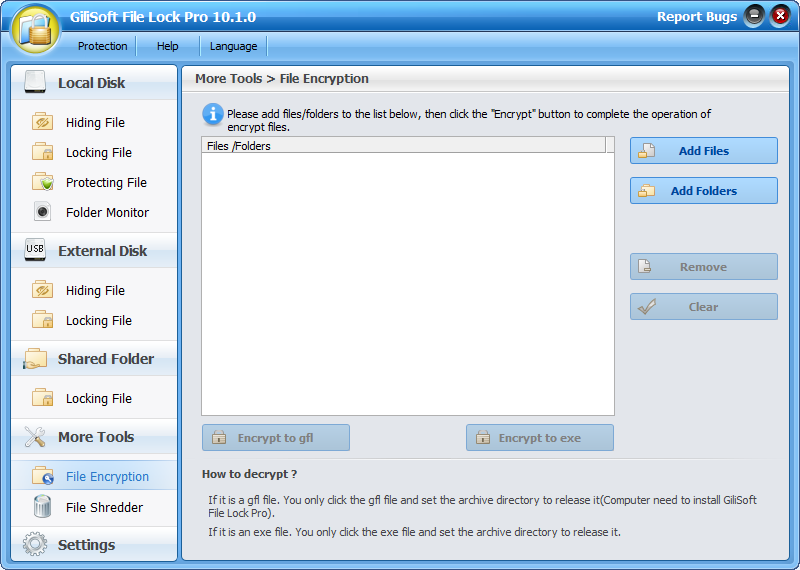Open Hiding File under Local Disk
Image resolution: width=800 pixels, height=570 pixels.
pos(95,122)
